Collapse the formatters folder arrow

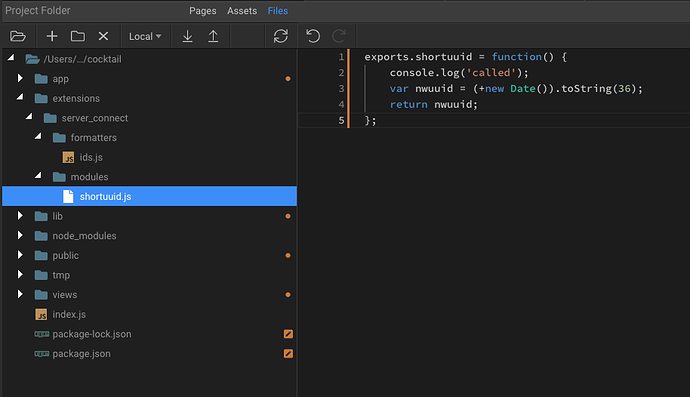[x=38, y=136]
